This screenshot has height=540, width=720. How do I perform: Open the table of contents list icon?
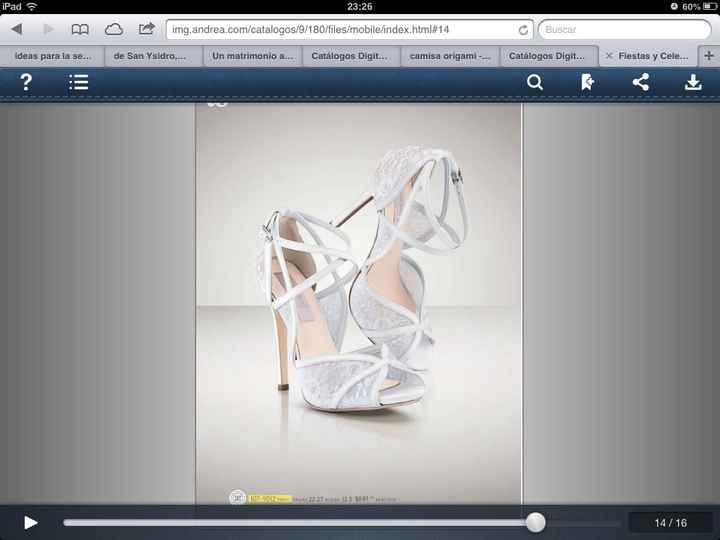pyautogui.click(x=79, y=83)
